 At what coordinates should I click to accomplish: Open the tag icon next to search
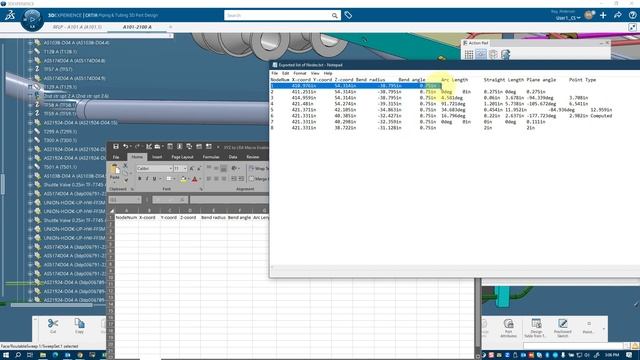pyautogui.click(x=348, y=15)
